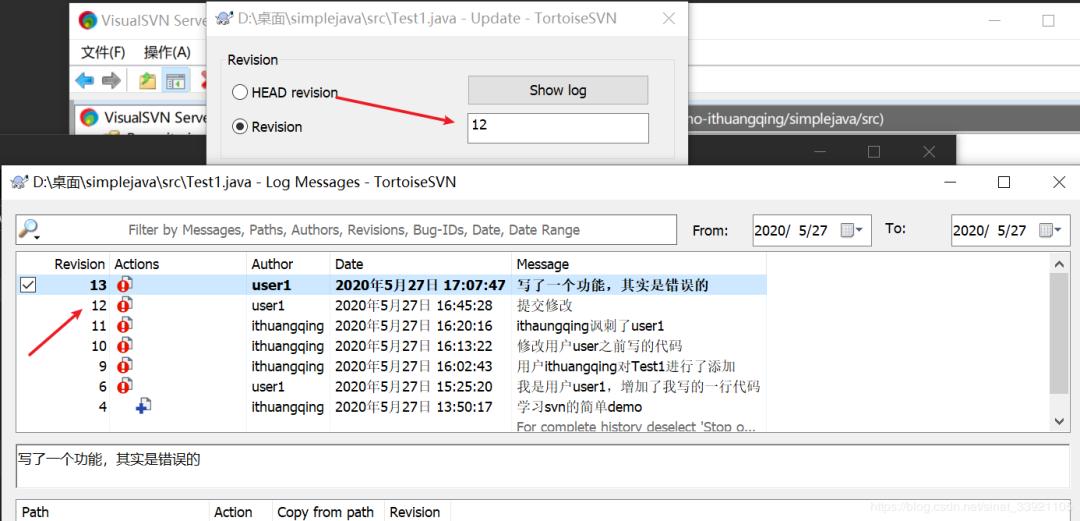Viewport: 1080px width, 521px height.
Task: Click the filter search magnifier icon
Action: (29, 229)
